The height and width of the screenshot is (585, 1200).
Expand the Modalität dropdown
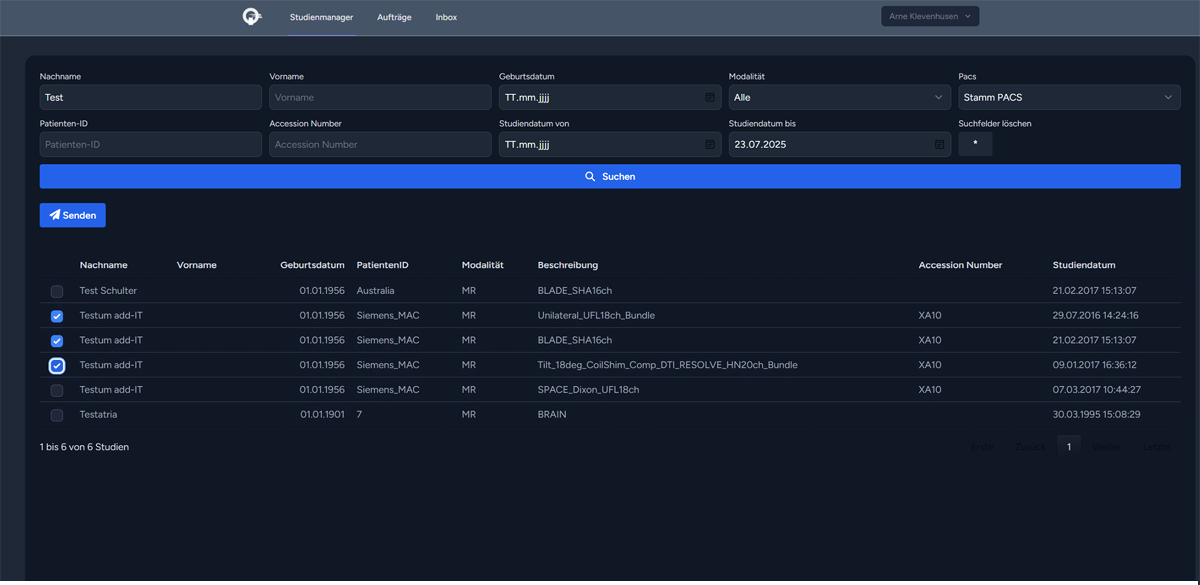click(x=838, y=97)
